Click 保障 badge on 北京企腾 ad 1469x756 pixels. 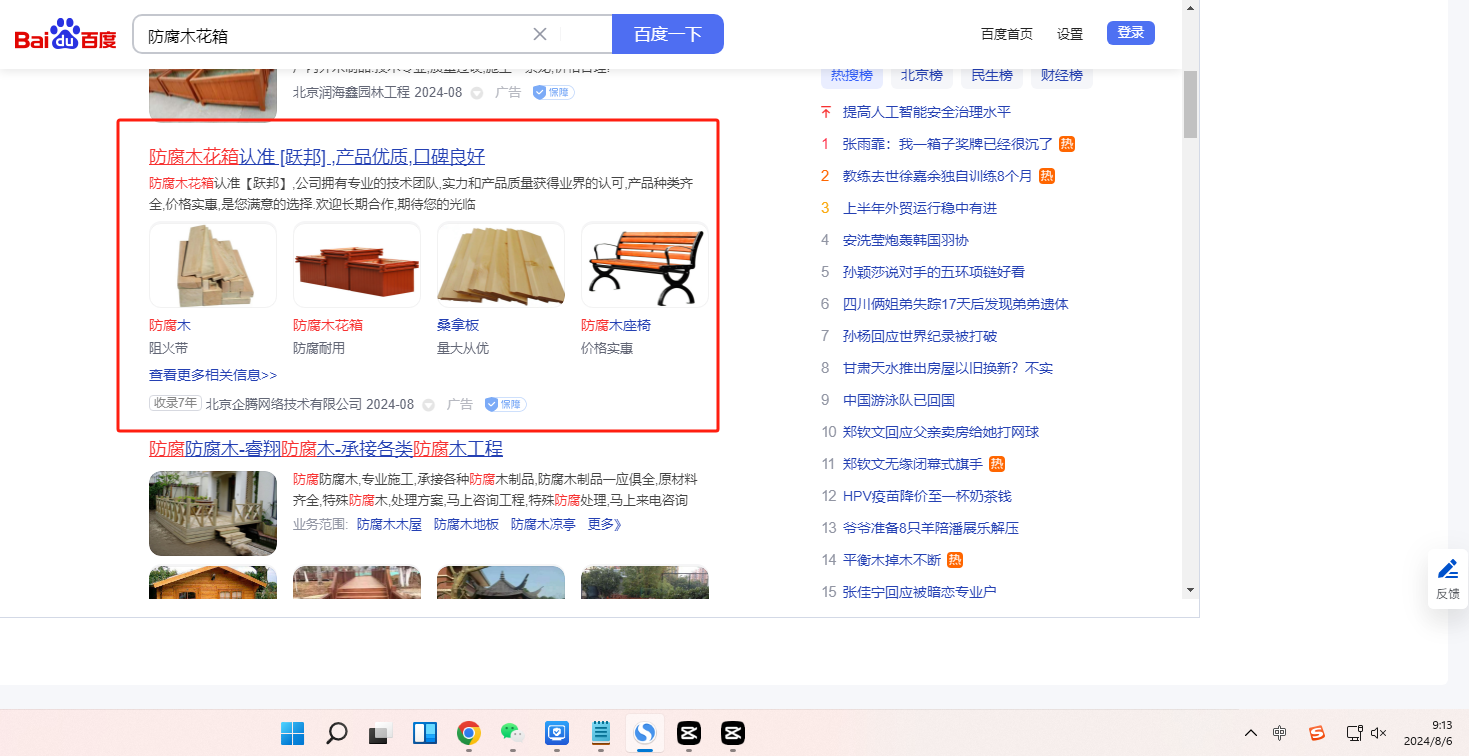506,404
